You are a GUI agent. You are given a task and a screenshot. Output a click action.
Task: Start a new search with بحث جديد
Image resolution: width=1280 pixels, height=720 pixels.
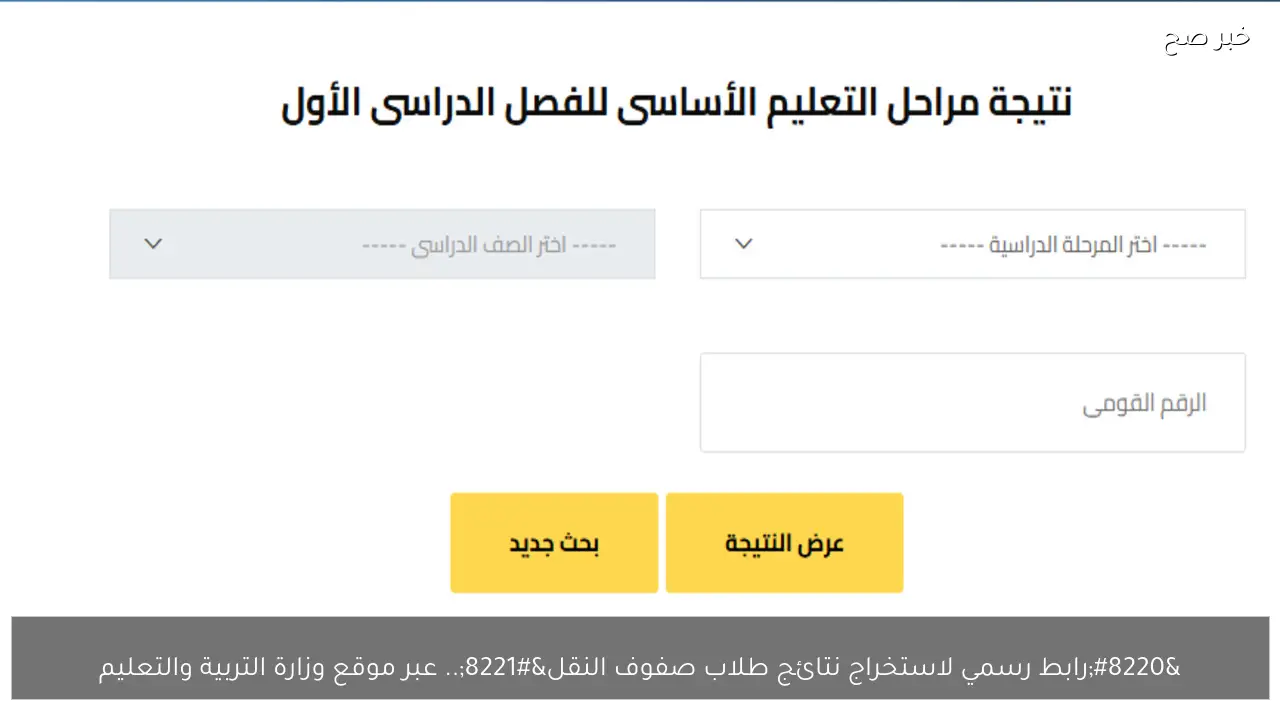click(x=554, y=542)
